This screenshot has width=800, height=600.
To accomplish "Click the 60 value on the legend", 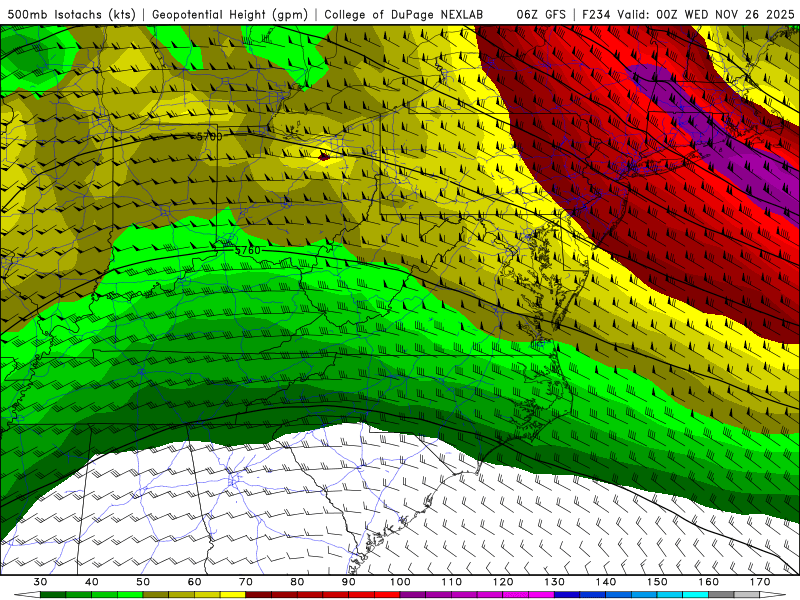I will (194, 582).
